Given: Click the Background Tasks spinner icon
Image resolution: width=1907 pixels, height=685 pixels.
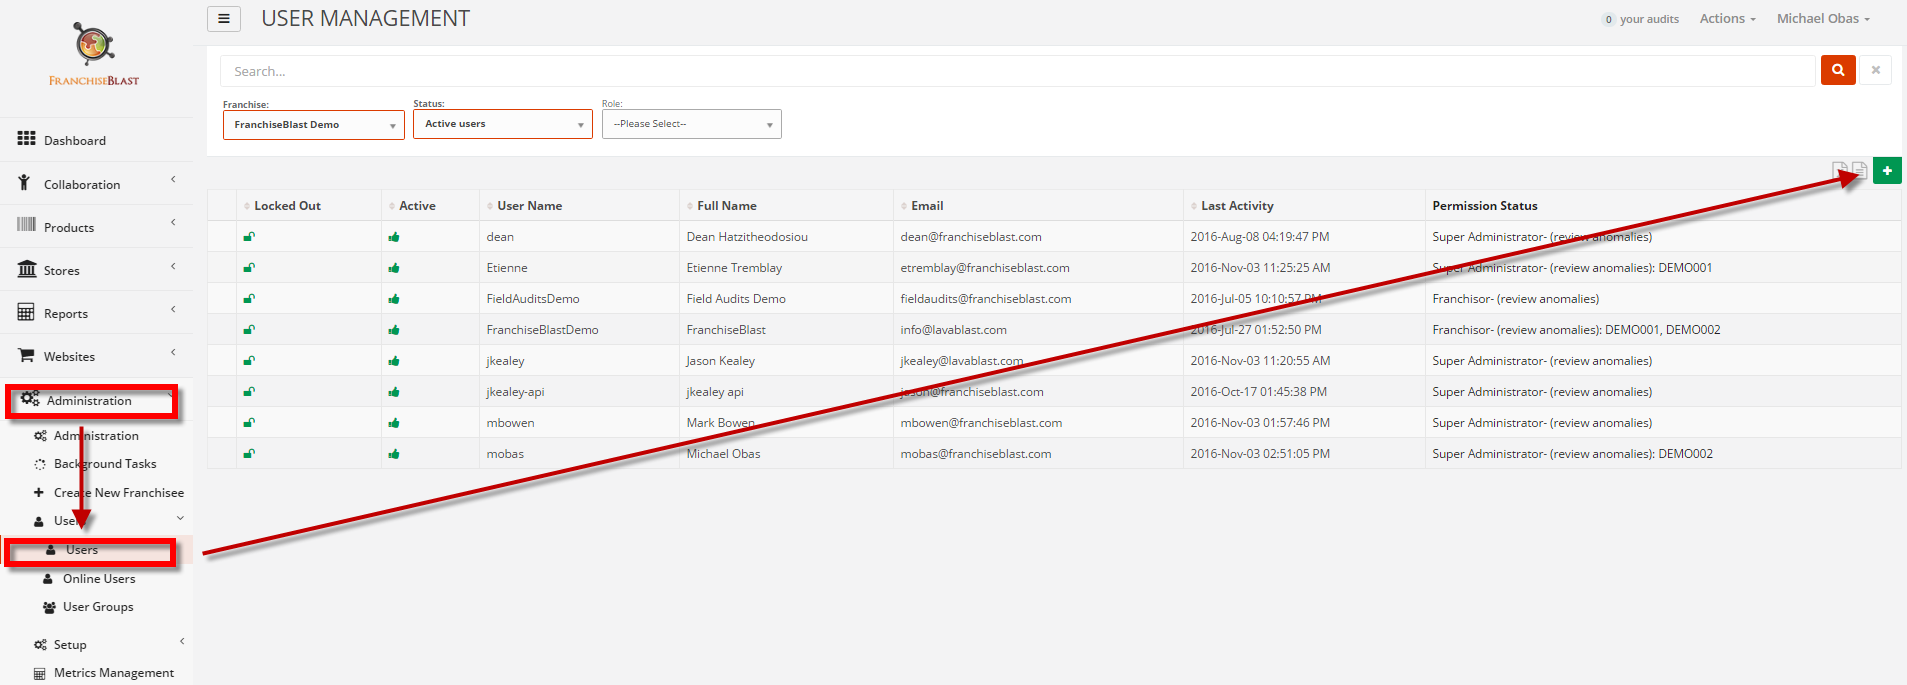Looking at the screenshot, I should 40,464.
